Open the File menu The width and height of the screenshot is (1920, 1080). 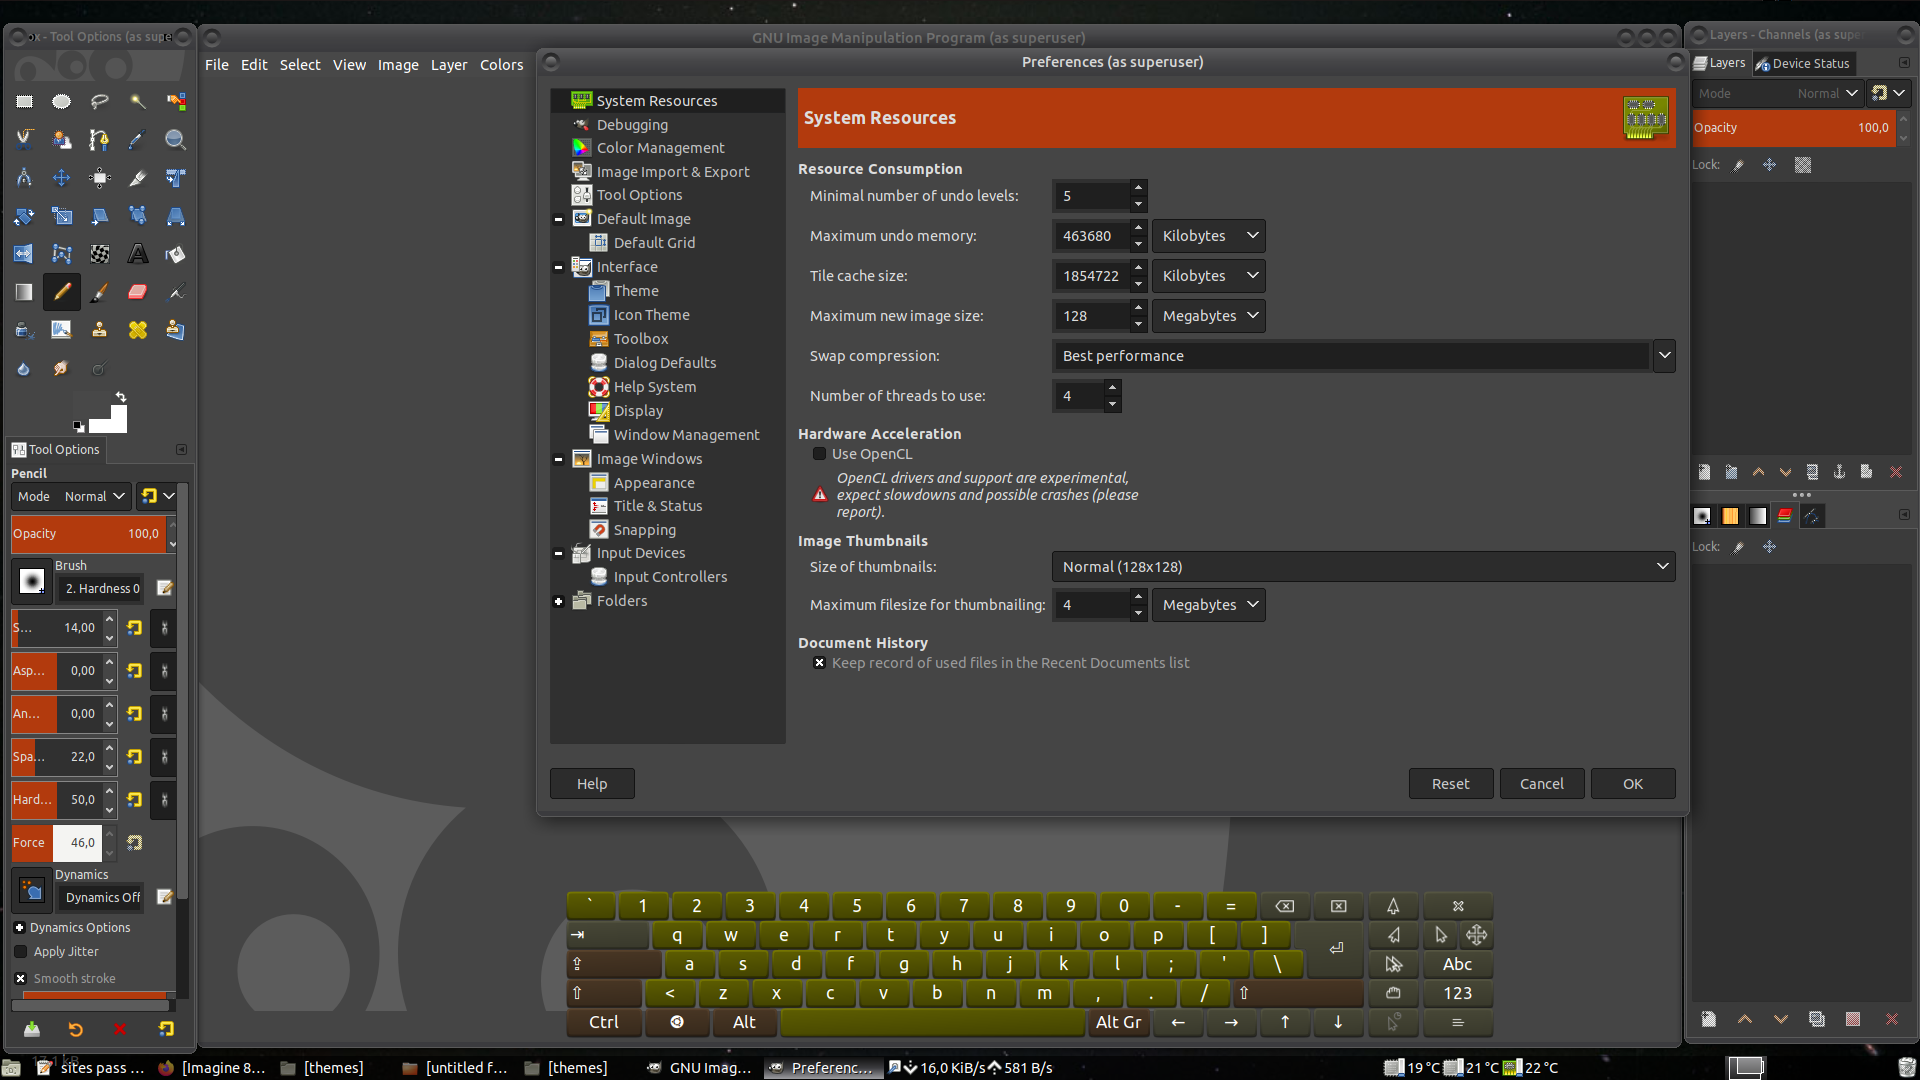(217, 65)
